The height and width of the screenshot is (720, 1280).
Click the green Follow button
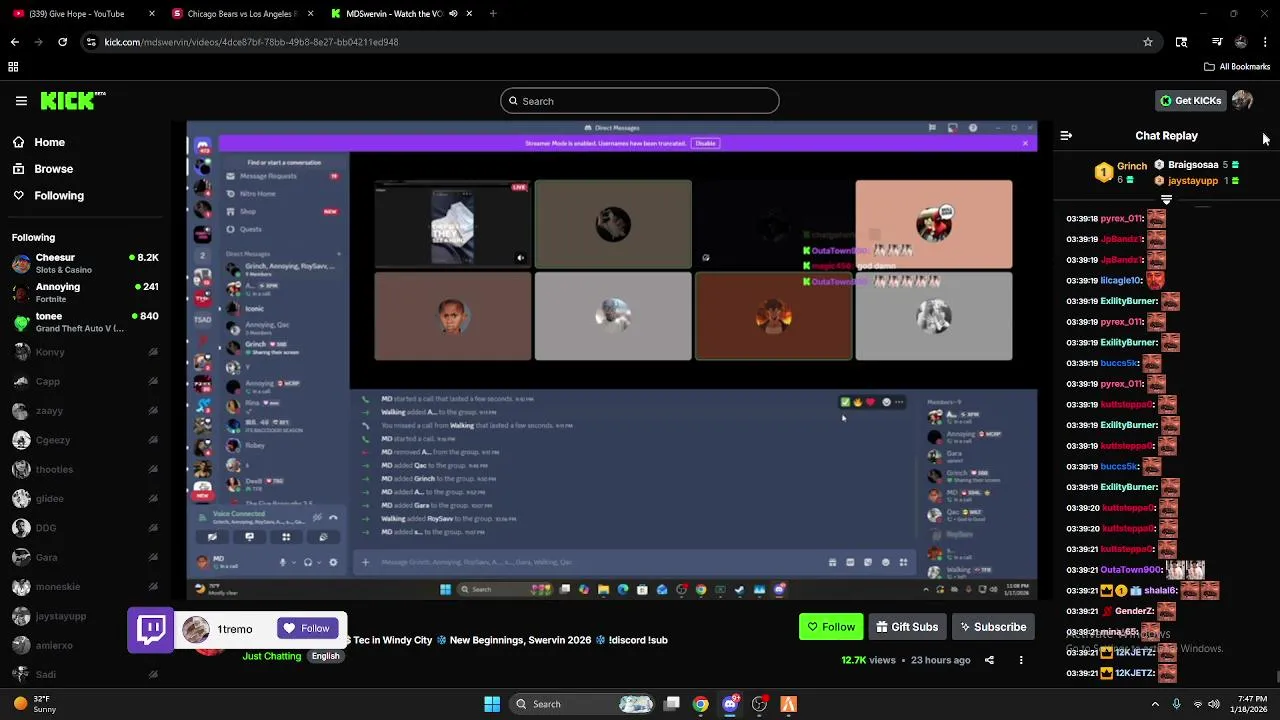(x=830, y=627)
